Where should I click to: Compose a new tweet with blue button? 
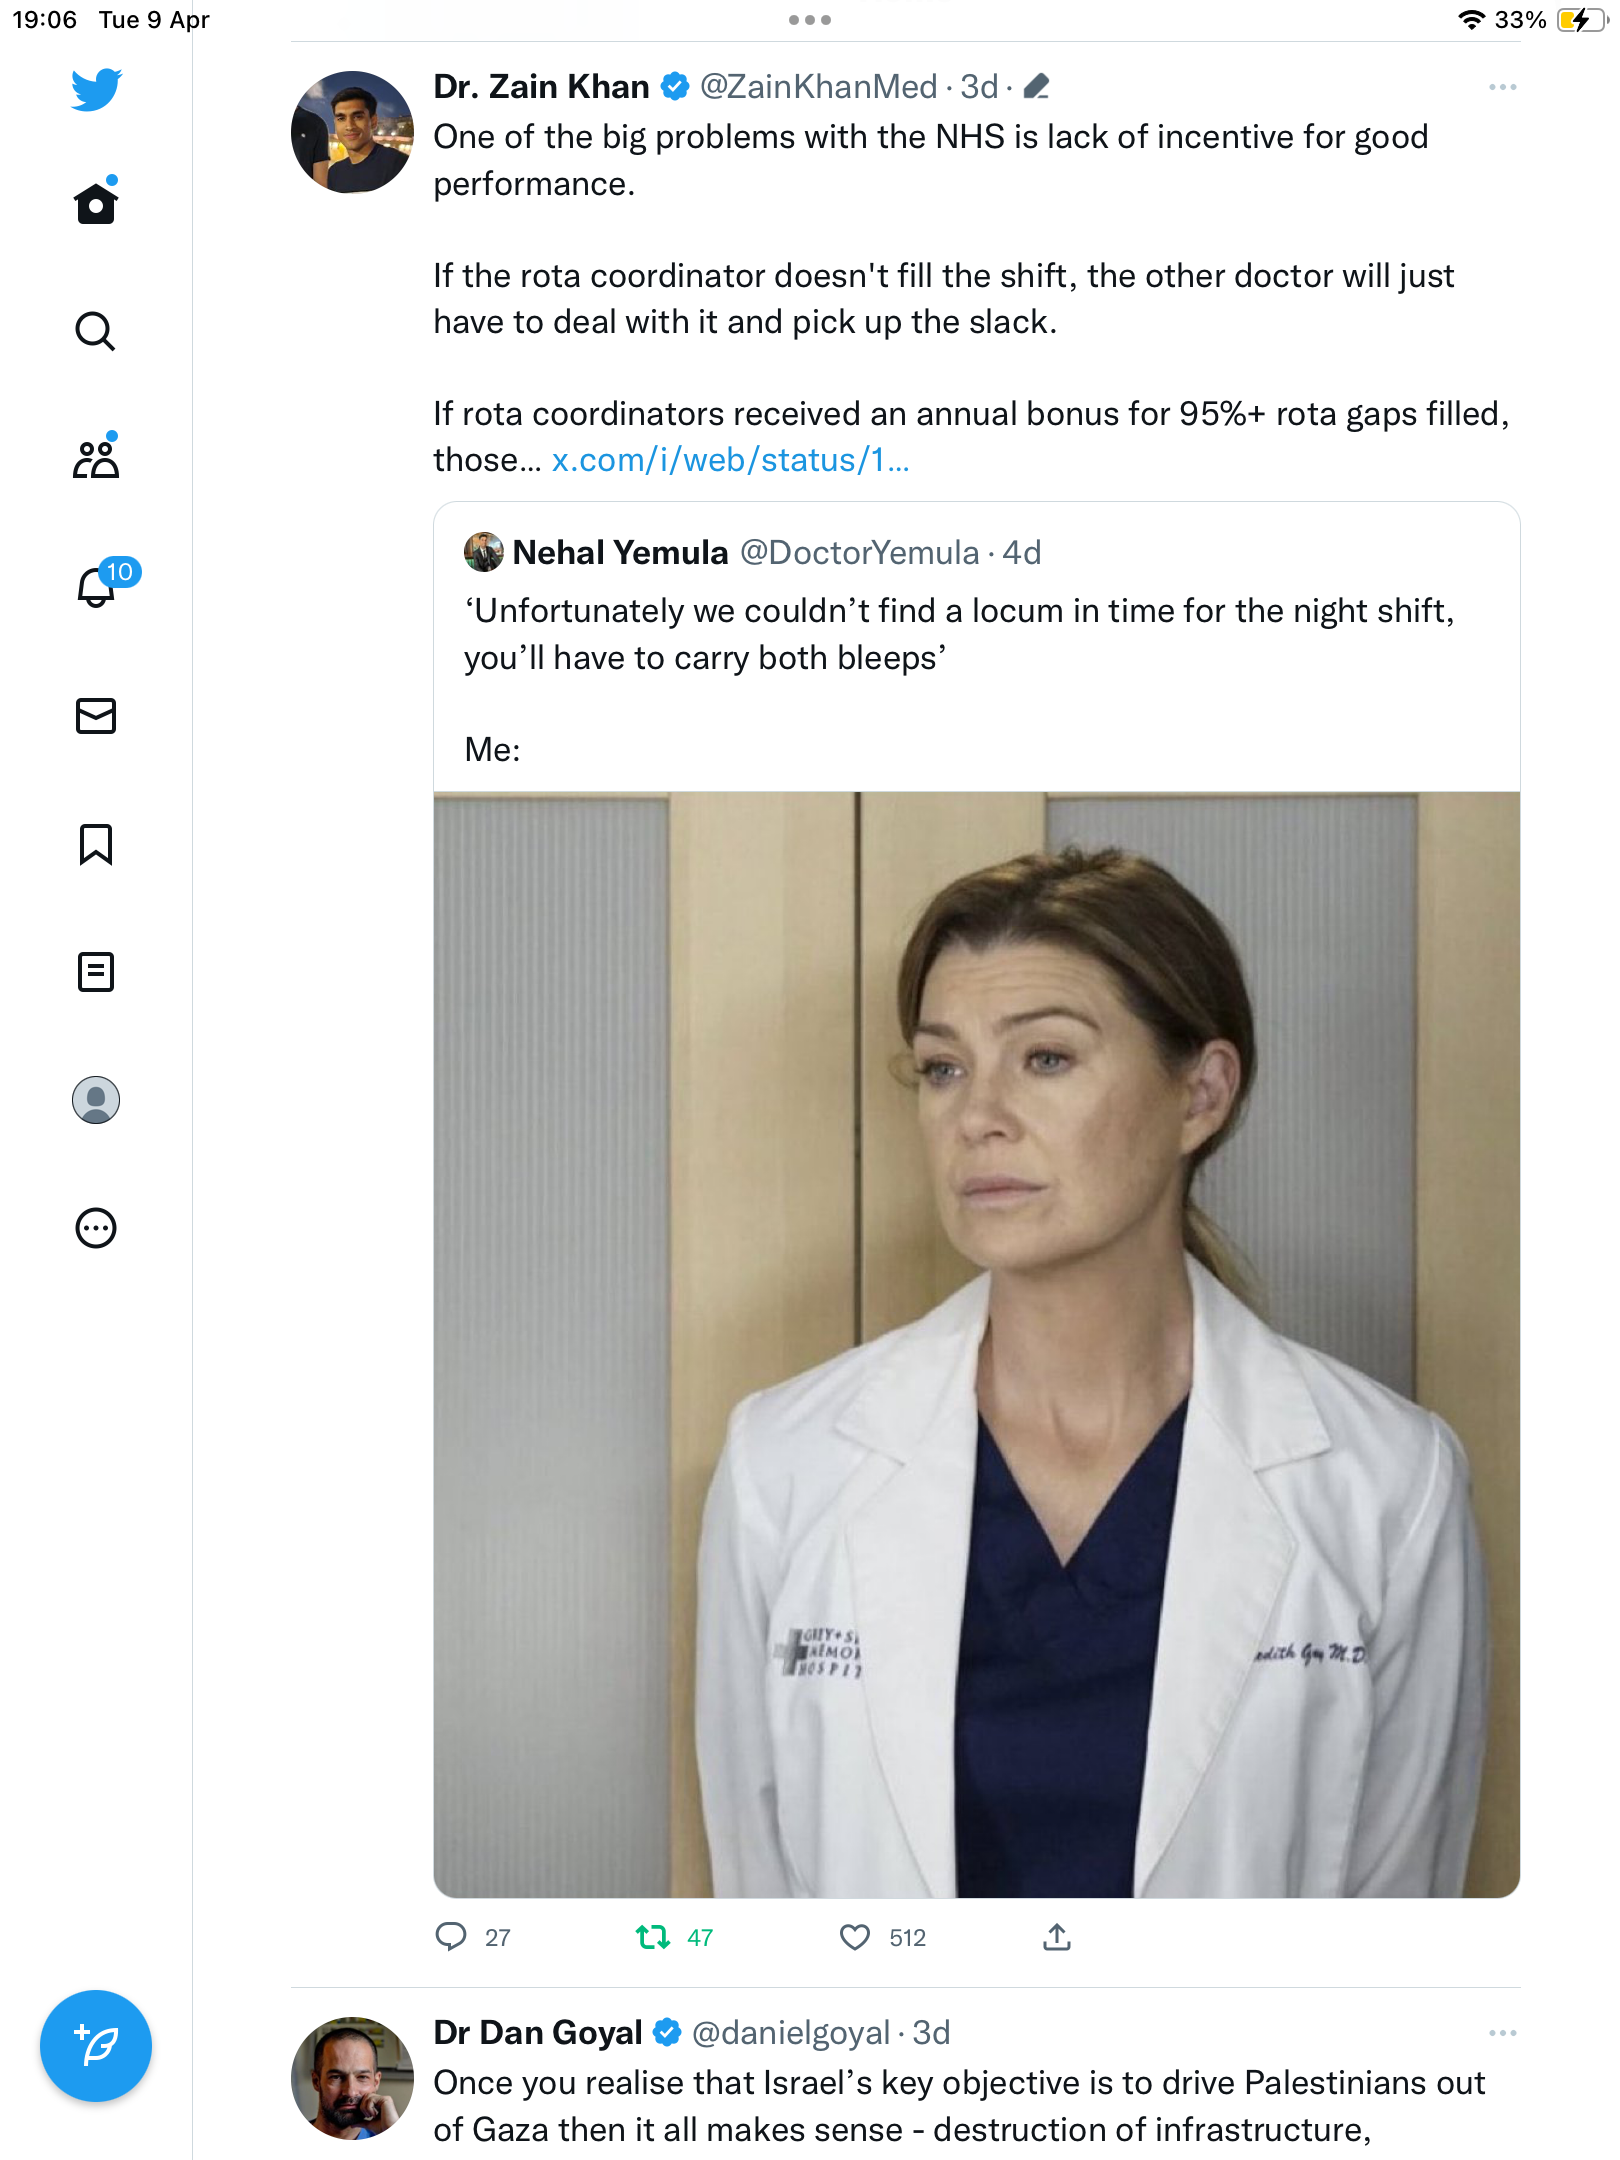96,2046
